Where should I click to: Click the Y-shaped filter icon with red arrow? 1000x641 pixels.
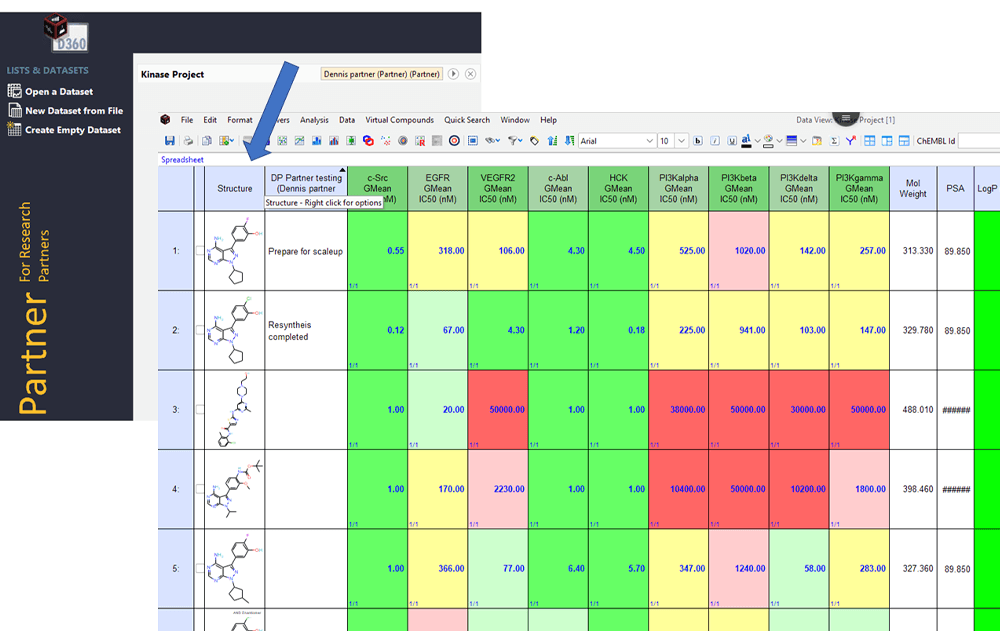pos(851,141)
